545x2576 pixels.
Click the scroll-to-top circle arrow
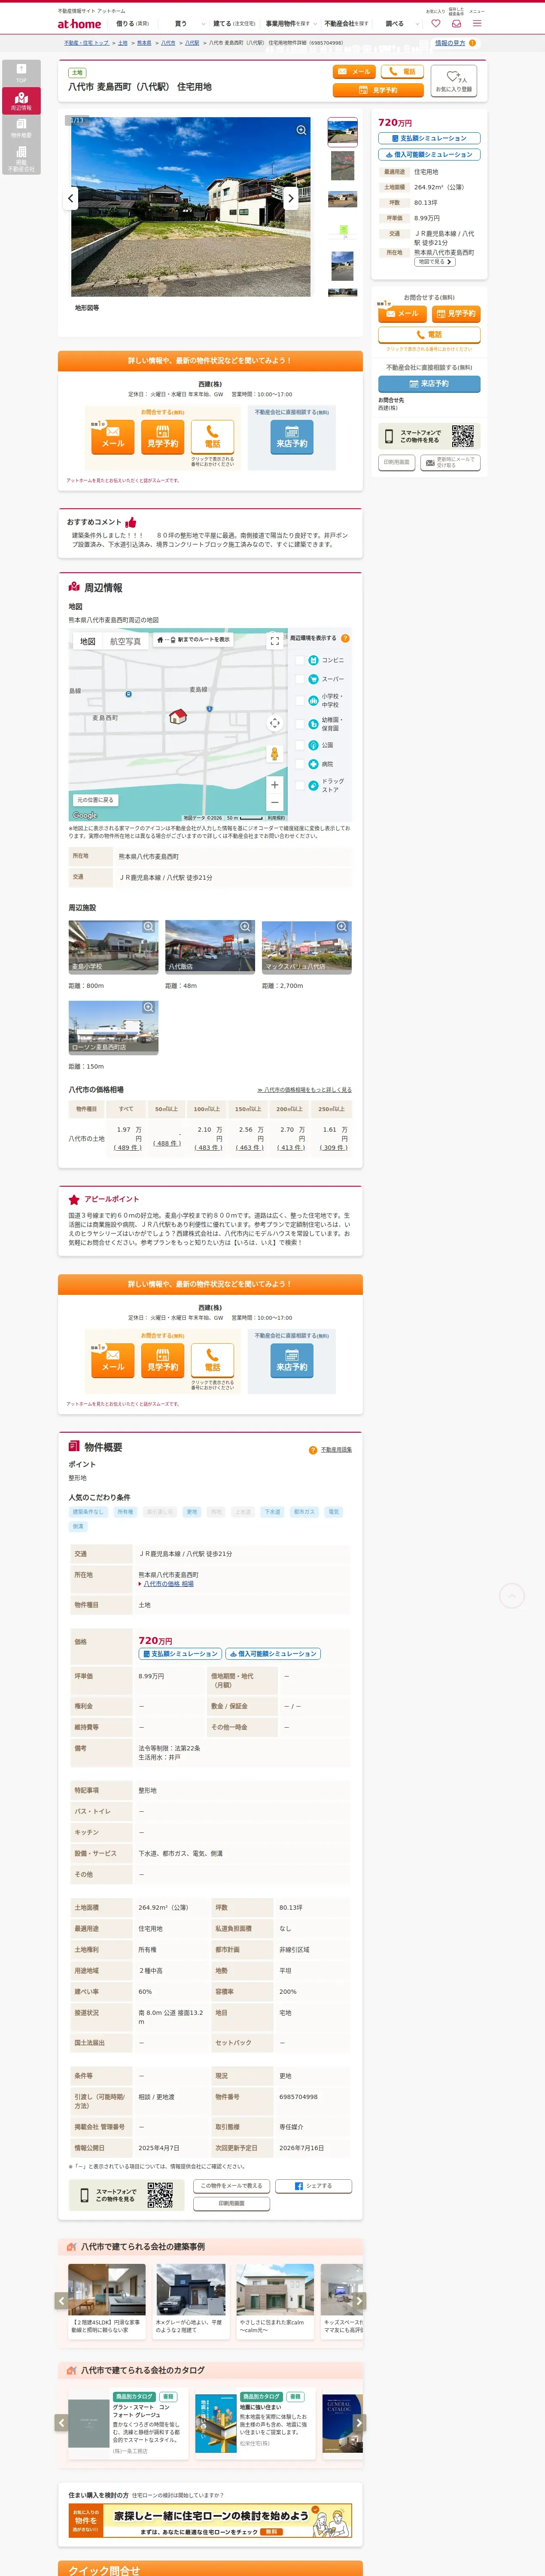click(x=512, y=1596)
